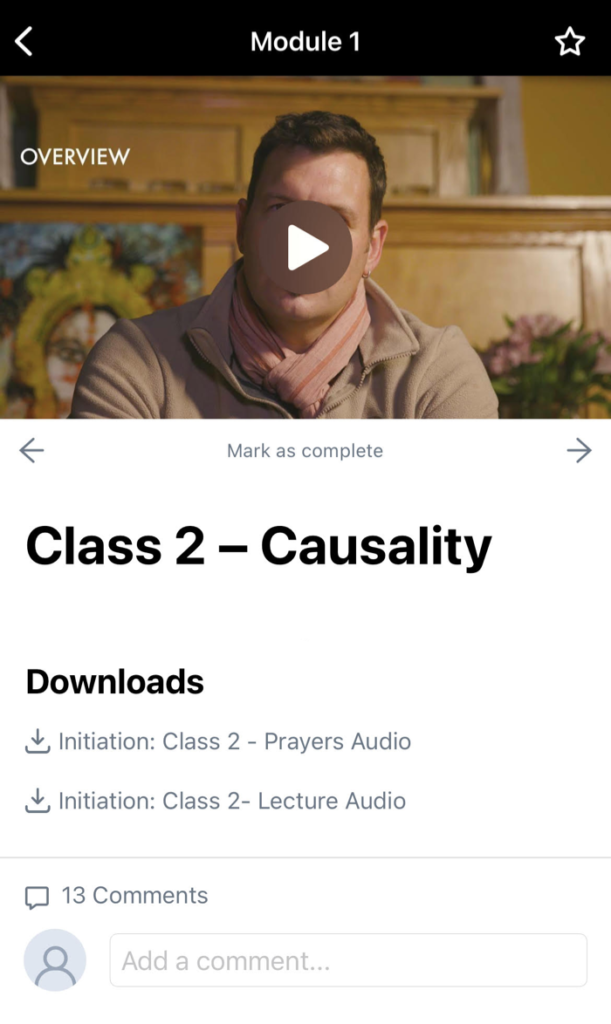Viewport: 611px width, 1024px height.
Task: Tap the OVERVIEW label on the video
Action: 75,157
